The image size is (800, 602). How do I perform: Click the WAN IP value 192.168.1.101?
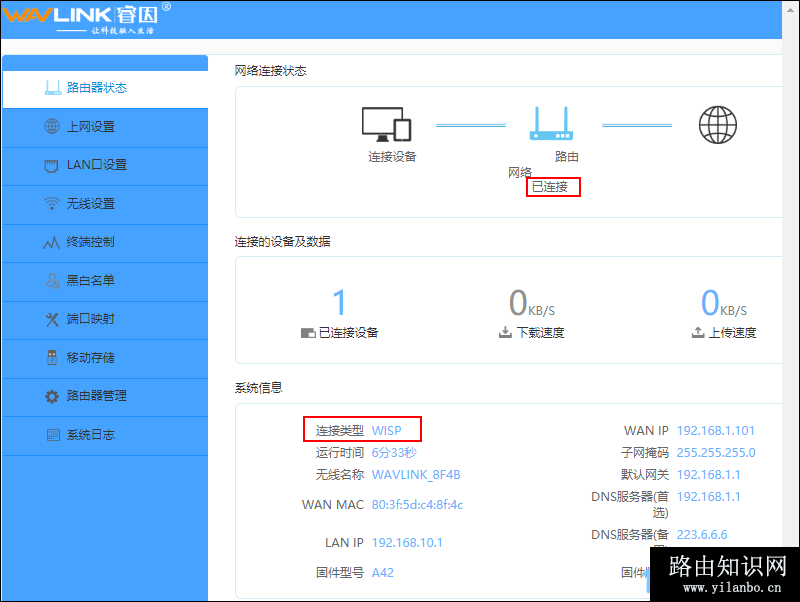point(715,431)
